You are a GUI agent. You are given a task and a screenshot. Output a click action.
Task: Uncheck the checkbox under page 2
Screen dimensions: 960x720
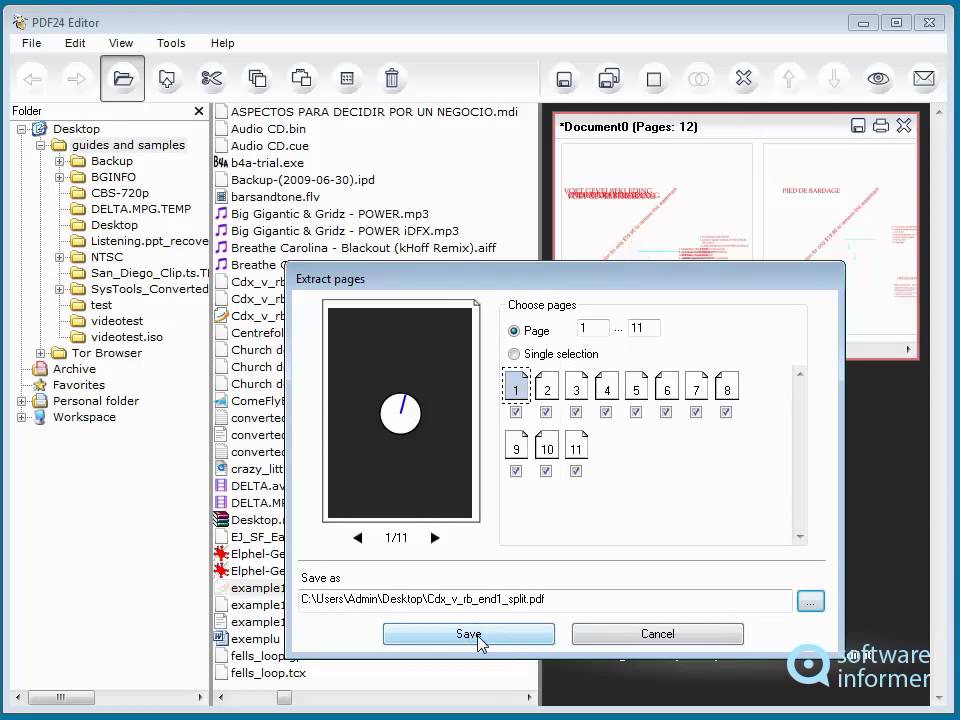546,412
